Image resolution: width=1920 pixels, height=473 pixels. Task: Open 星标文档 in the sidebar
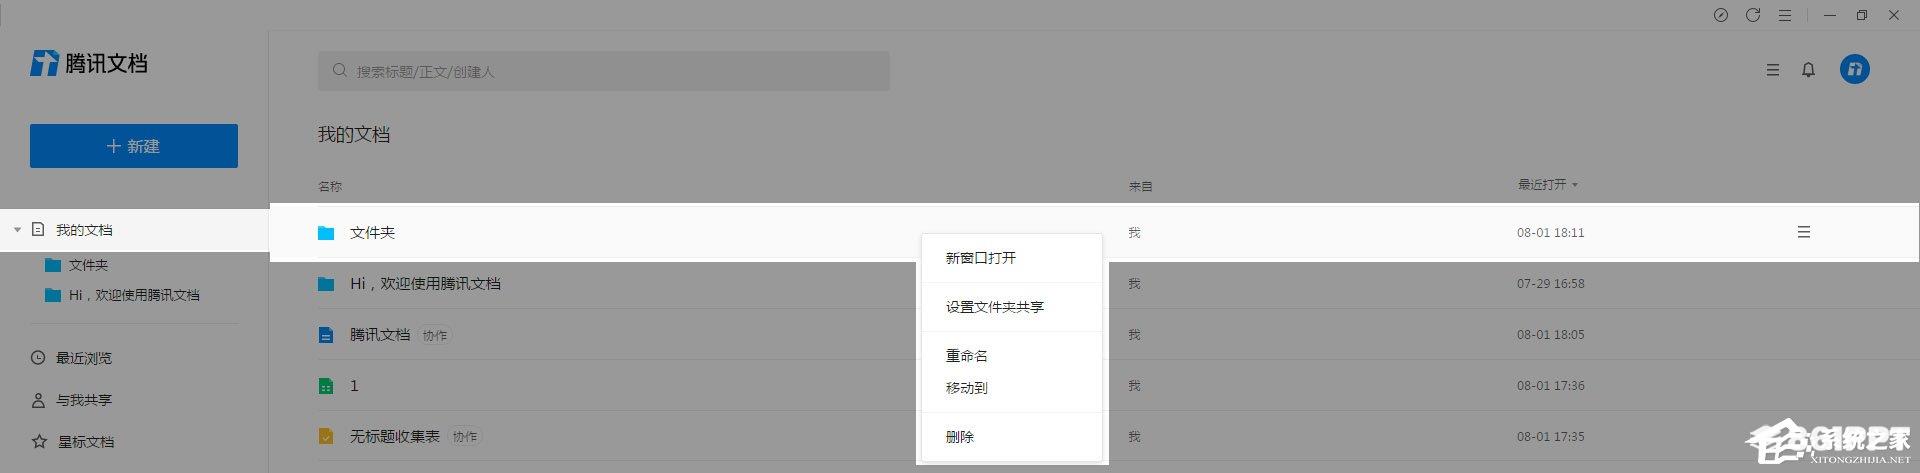pyautogui.click(x=86, y=441)
